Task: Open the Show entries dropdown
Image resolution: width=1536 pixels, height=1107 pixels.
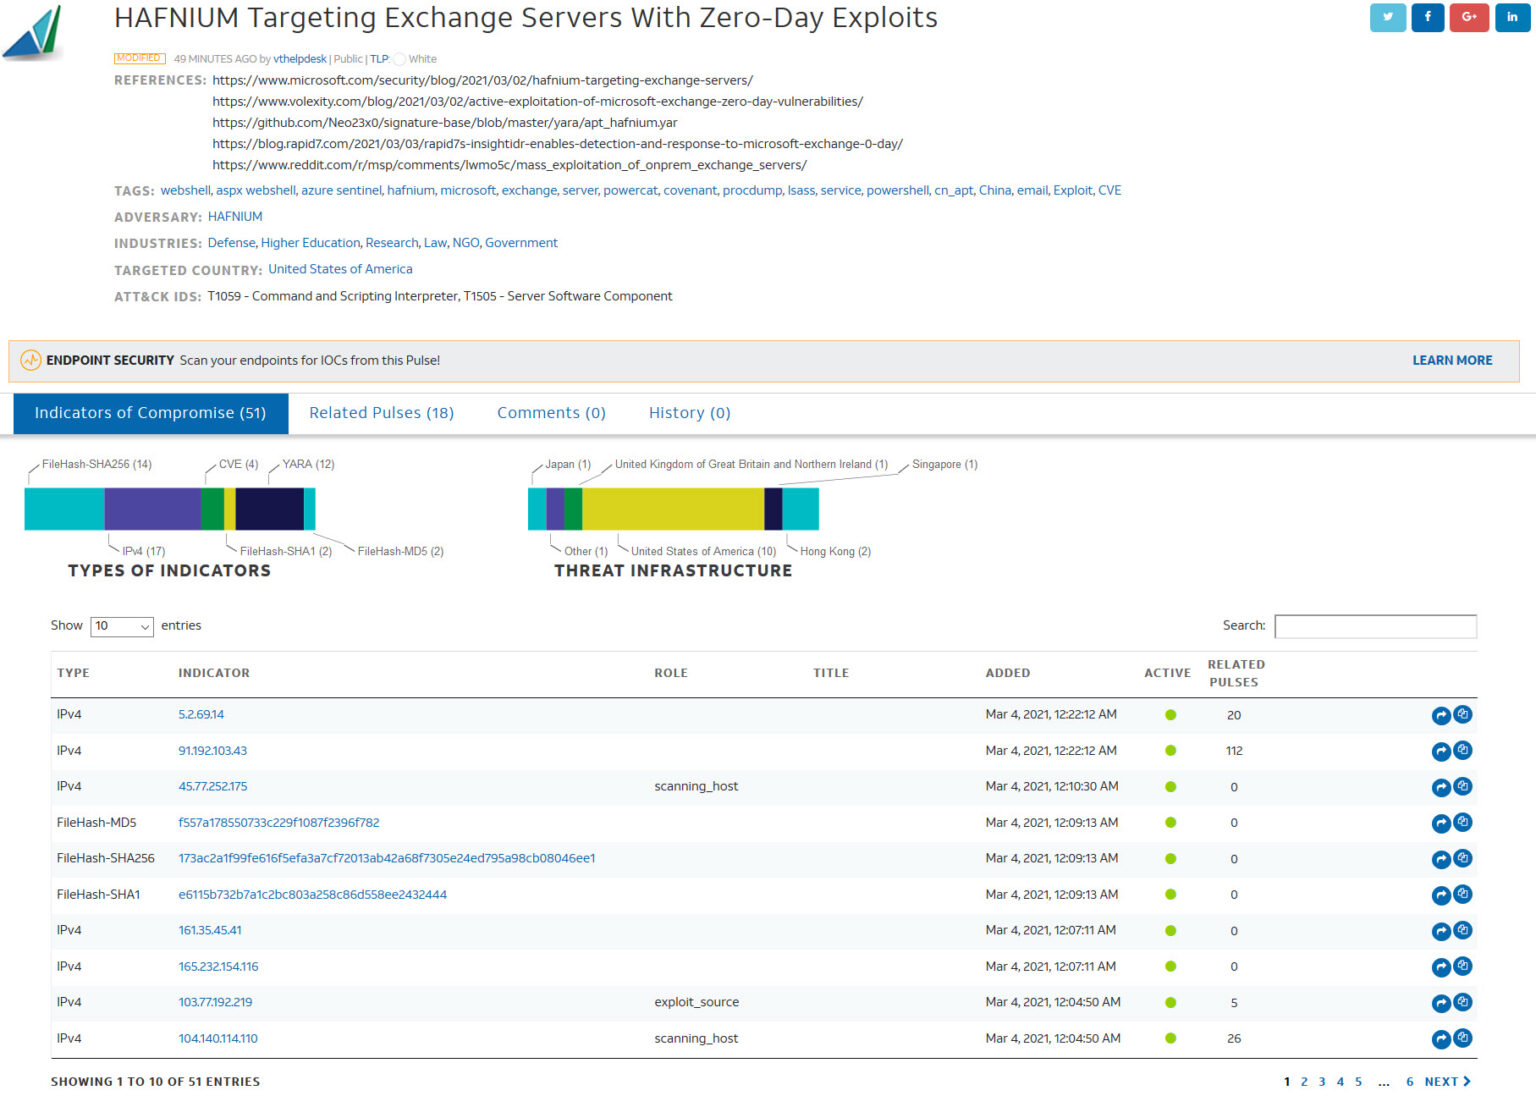Action: 120,626
